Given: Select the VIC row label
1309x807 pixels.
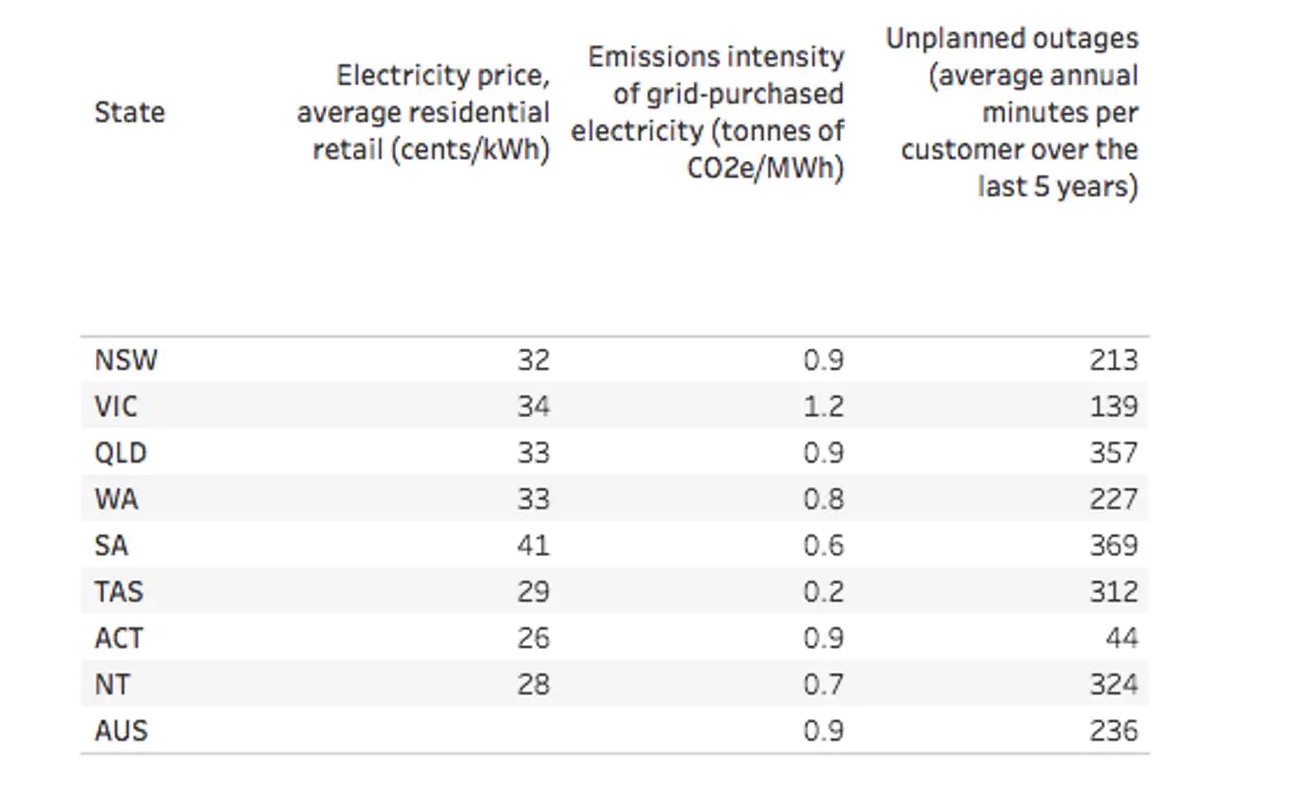Looking at the screenshot, I should pos(116,407).
